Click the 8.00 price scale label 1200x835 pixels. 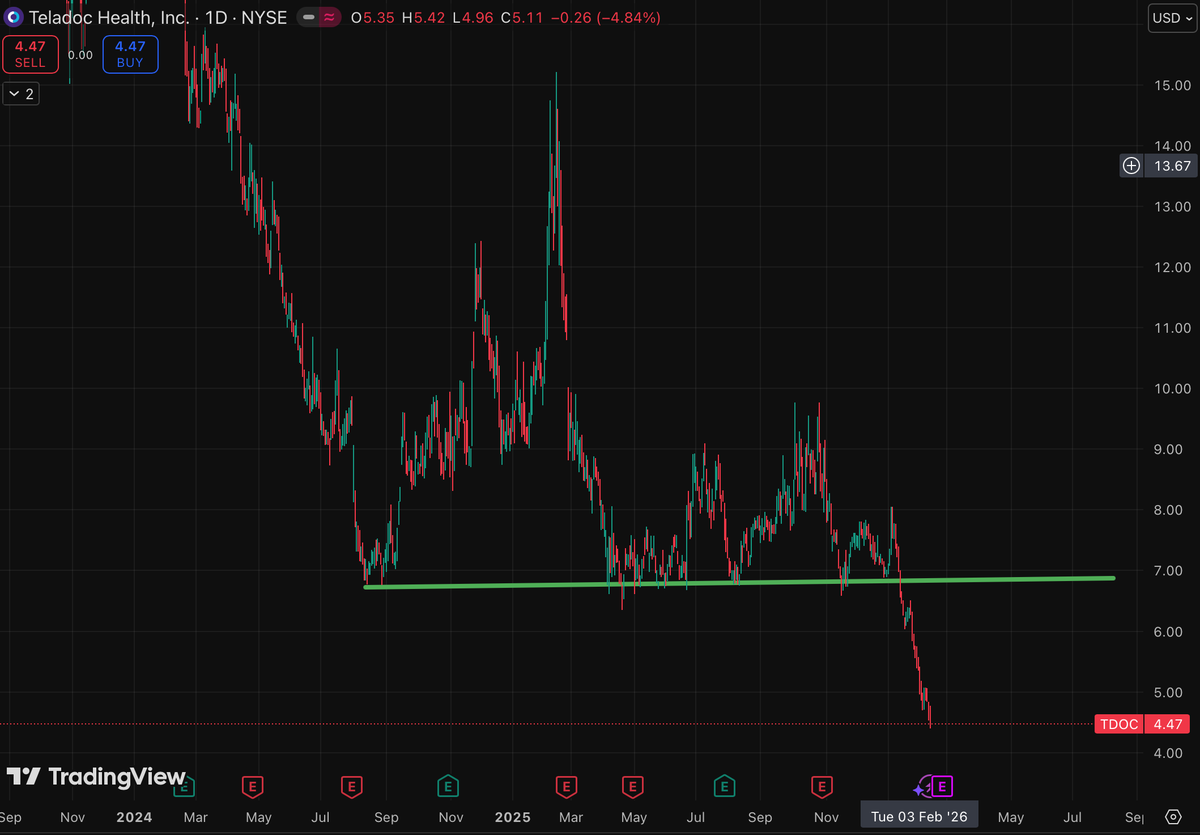(x=1170, y=510)
